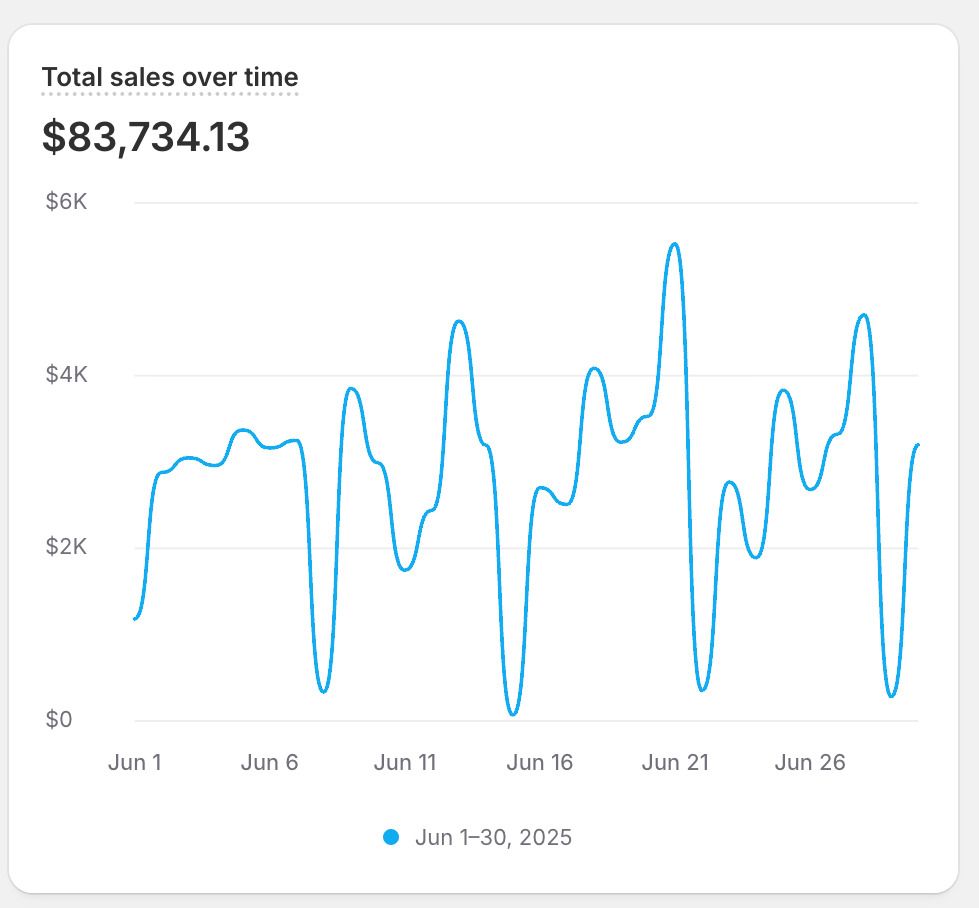Click the Jun 21 x-axis label
The height and width of the screenshot is (908, 979).
click(x=676, y=762)
